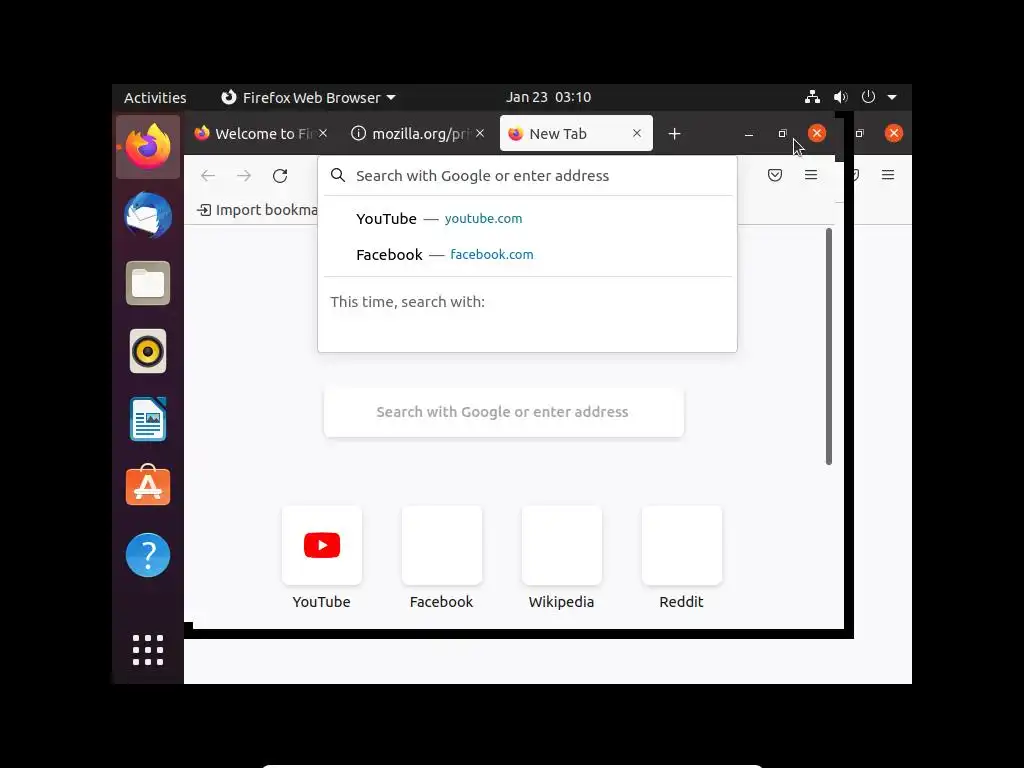Choose the Facebook facebook.com suggestion
Image resolution: width=1024 pixels, height=768 pixels.
coord(528,255)
